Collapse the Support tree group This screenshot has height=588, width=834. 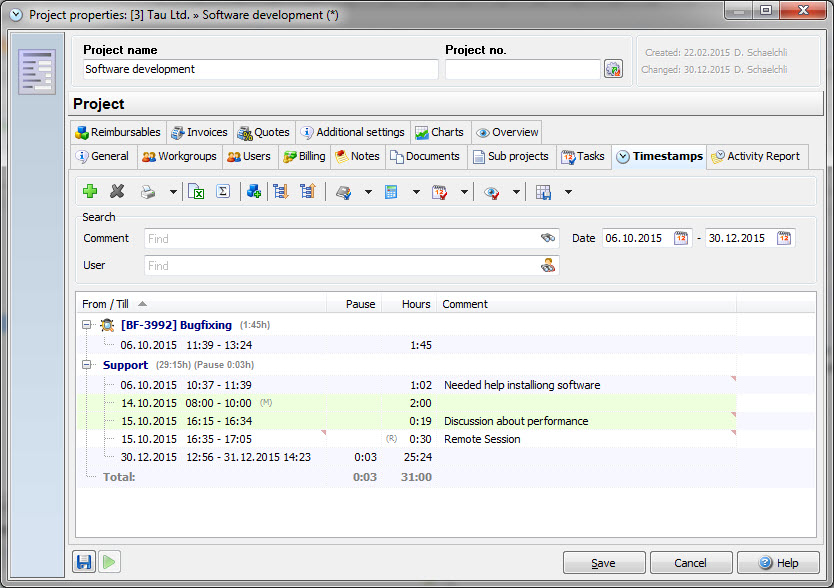87,365
